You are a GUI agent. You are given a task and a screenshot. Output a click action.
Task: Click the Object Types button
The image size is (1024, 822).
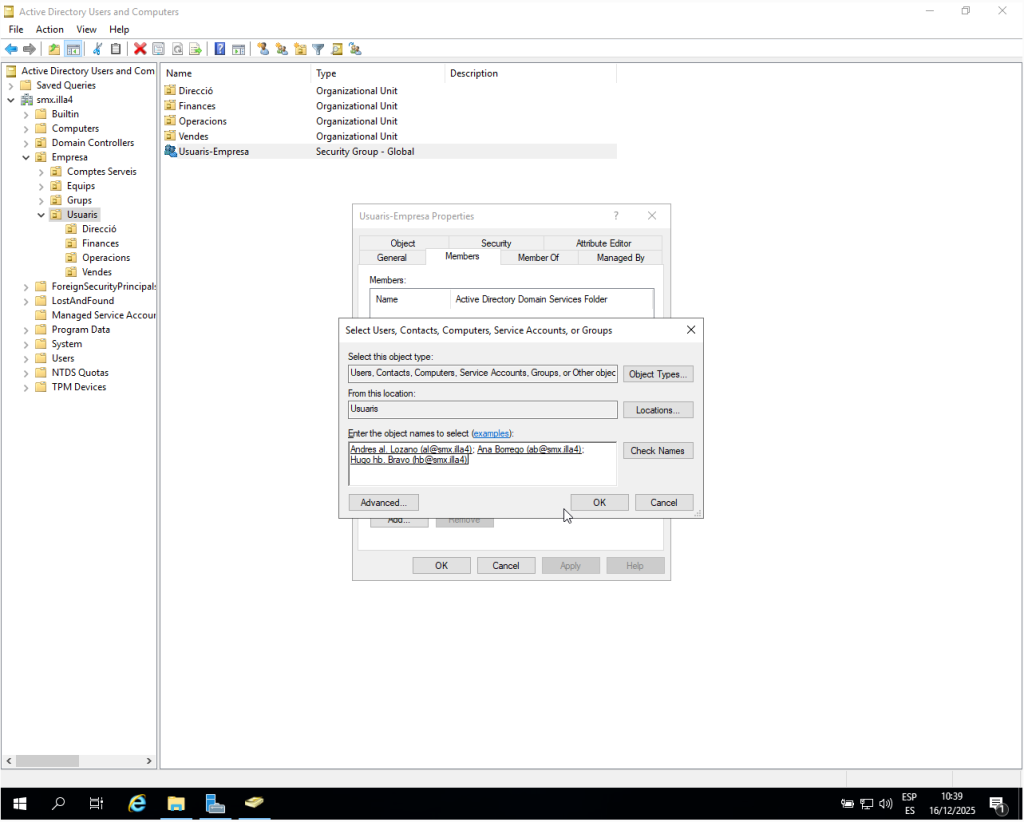click(657, 374)
